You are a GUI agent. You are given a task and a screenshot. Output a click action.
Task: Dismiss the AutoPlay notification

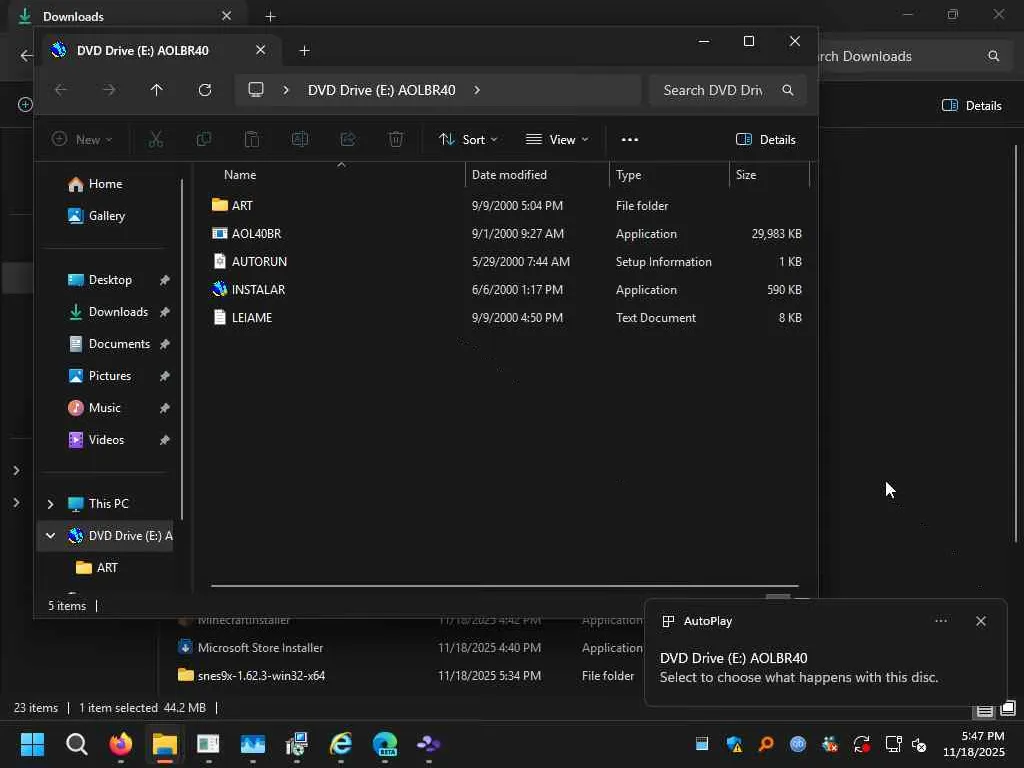tap(981, 621)
